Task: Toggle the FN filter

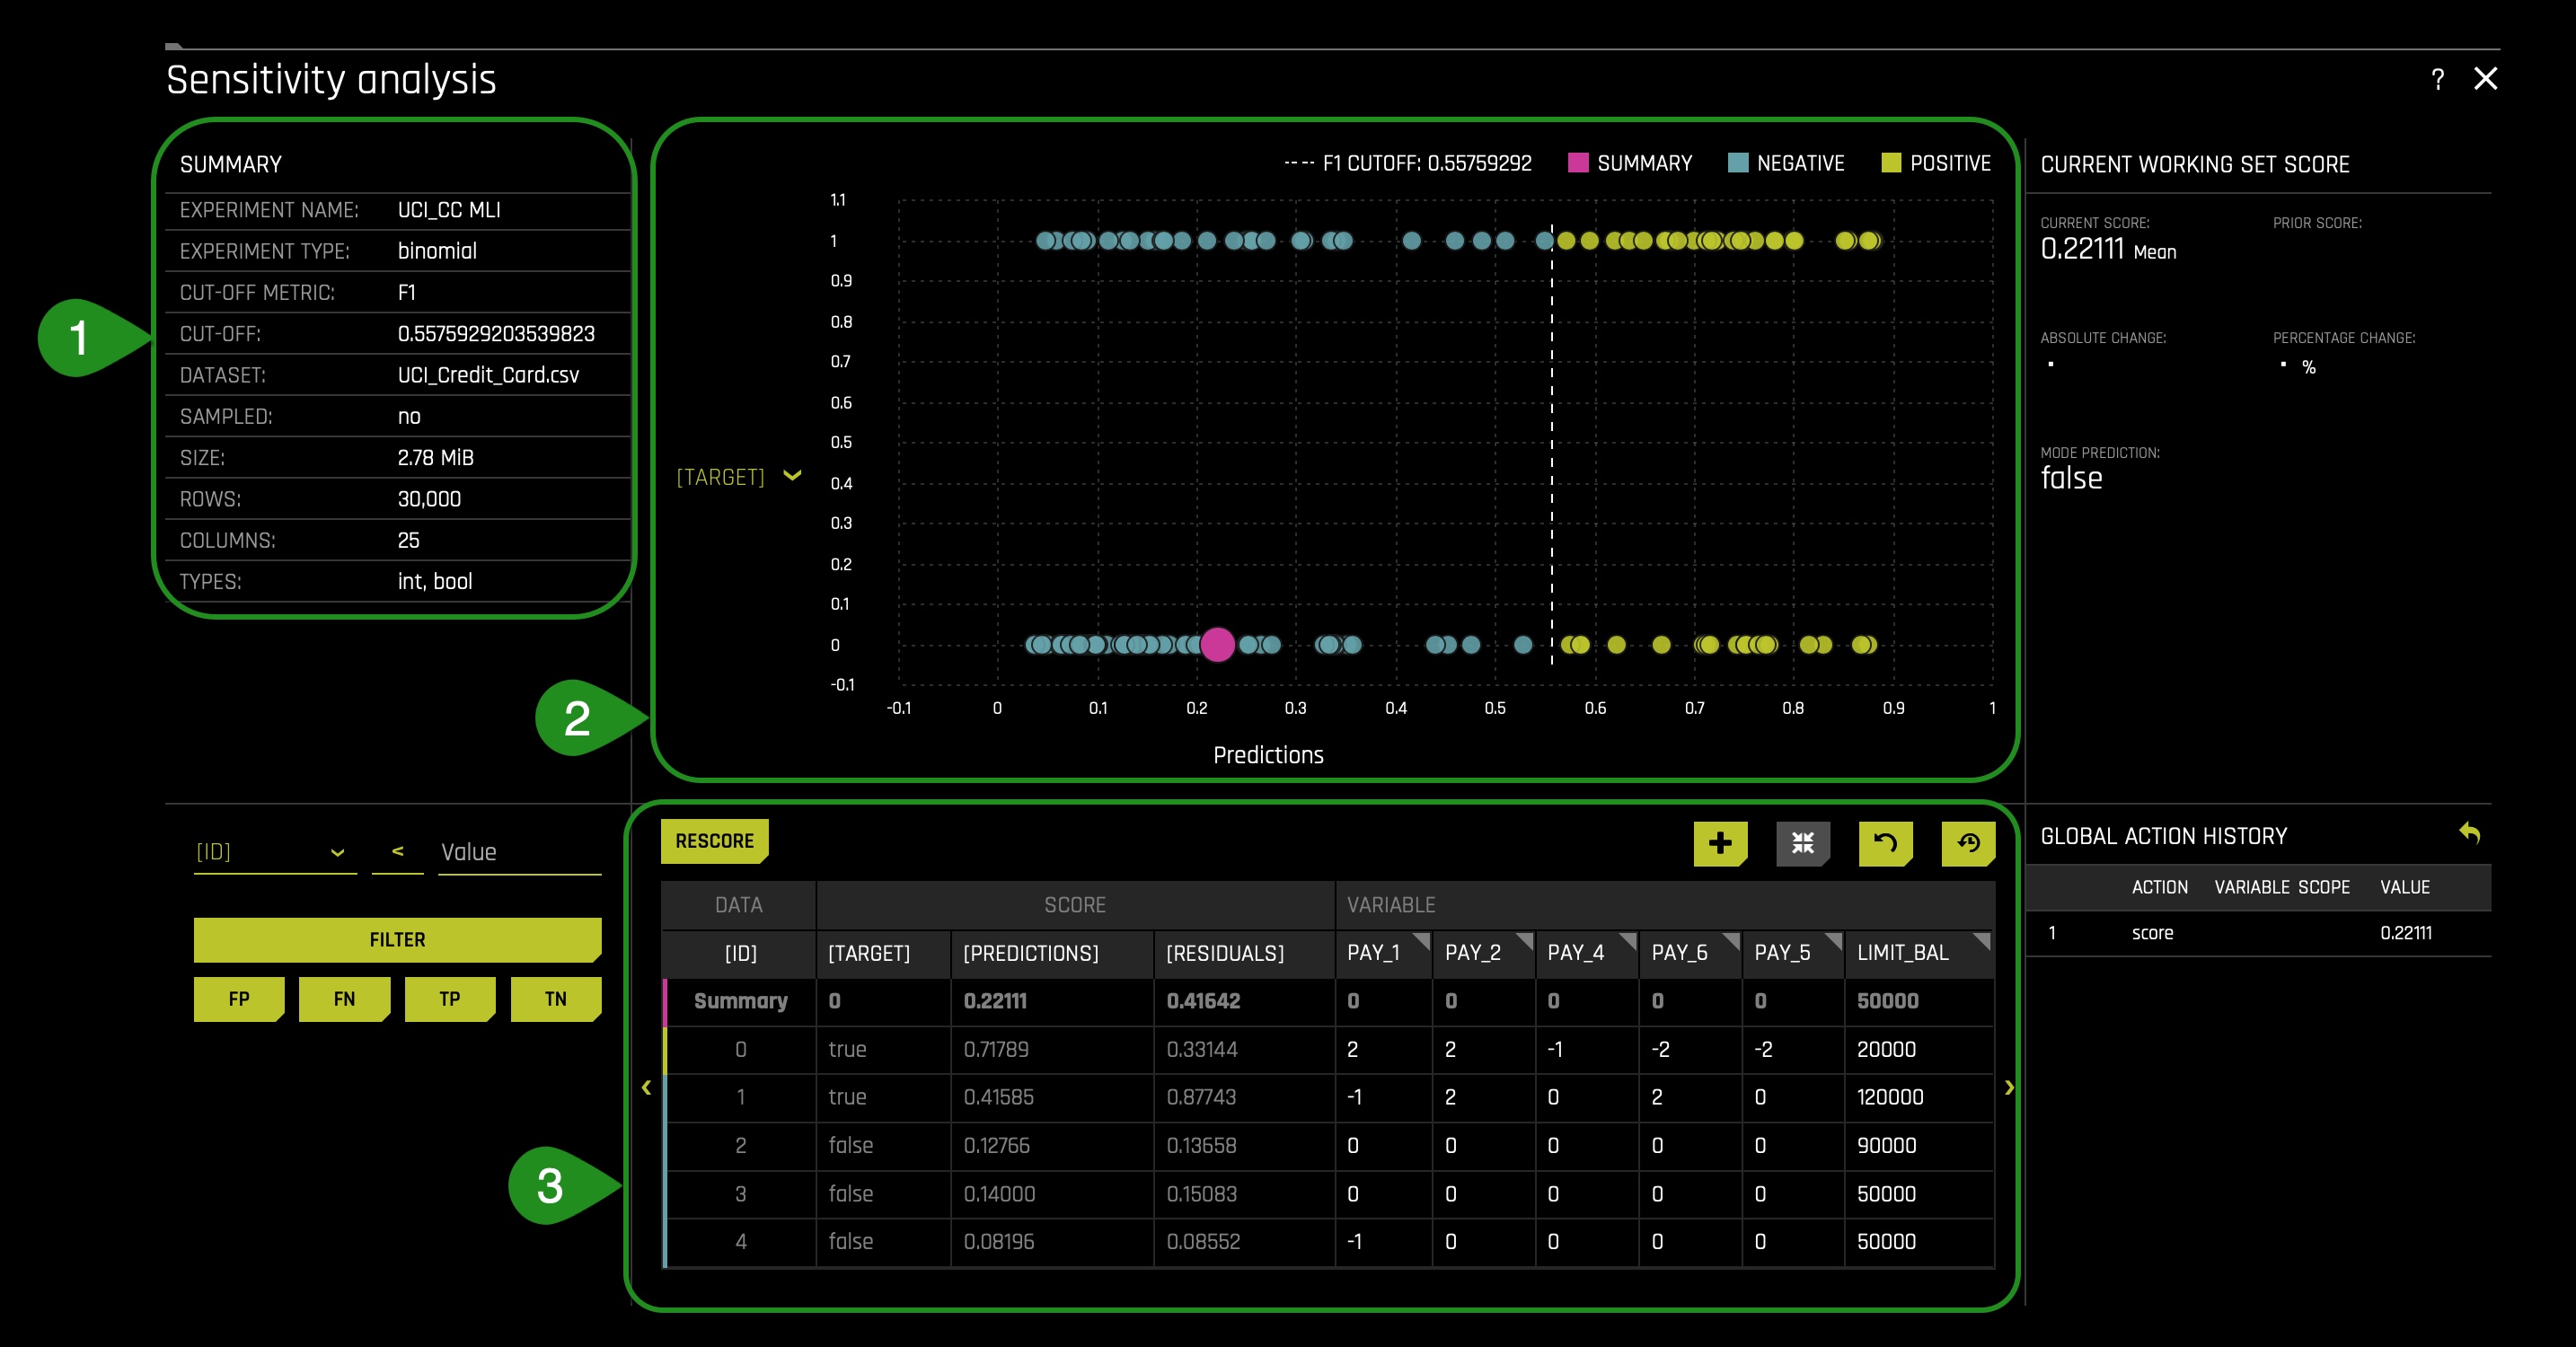Action: click(x=344, y=999)
